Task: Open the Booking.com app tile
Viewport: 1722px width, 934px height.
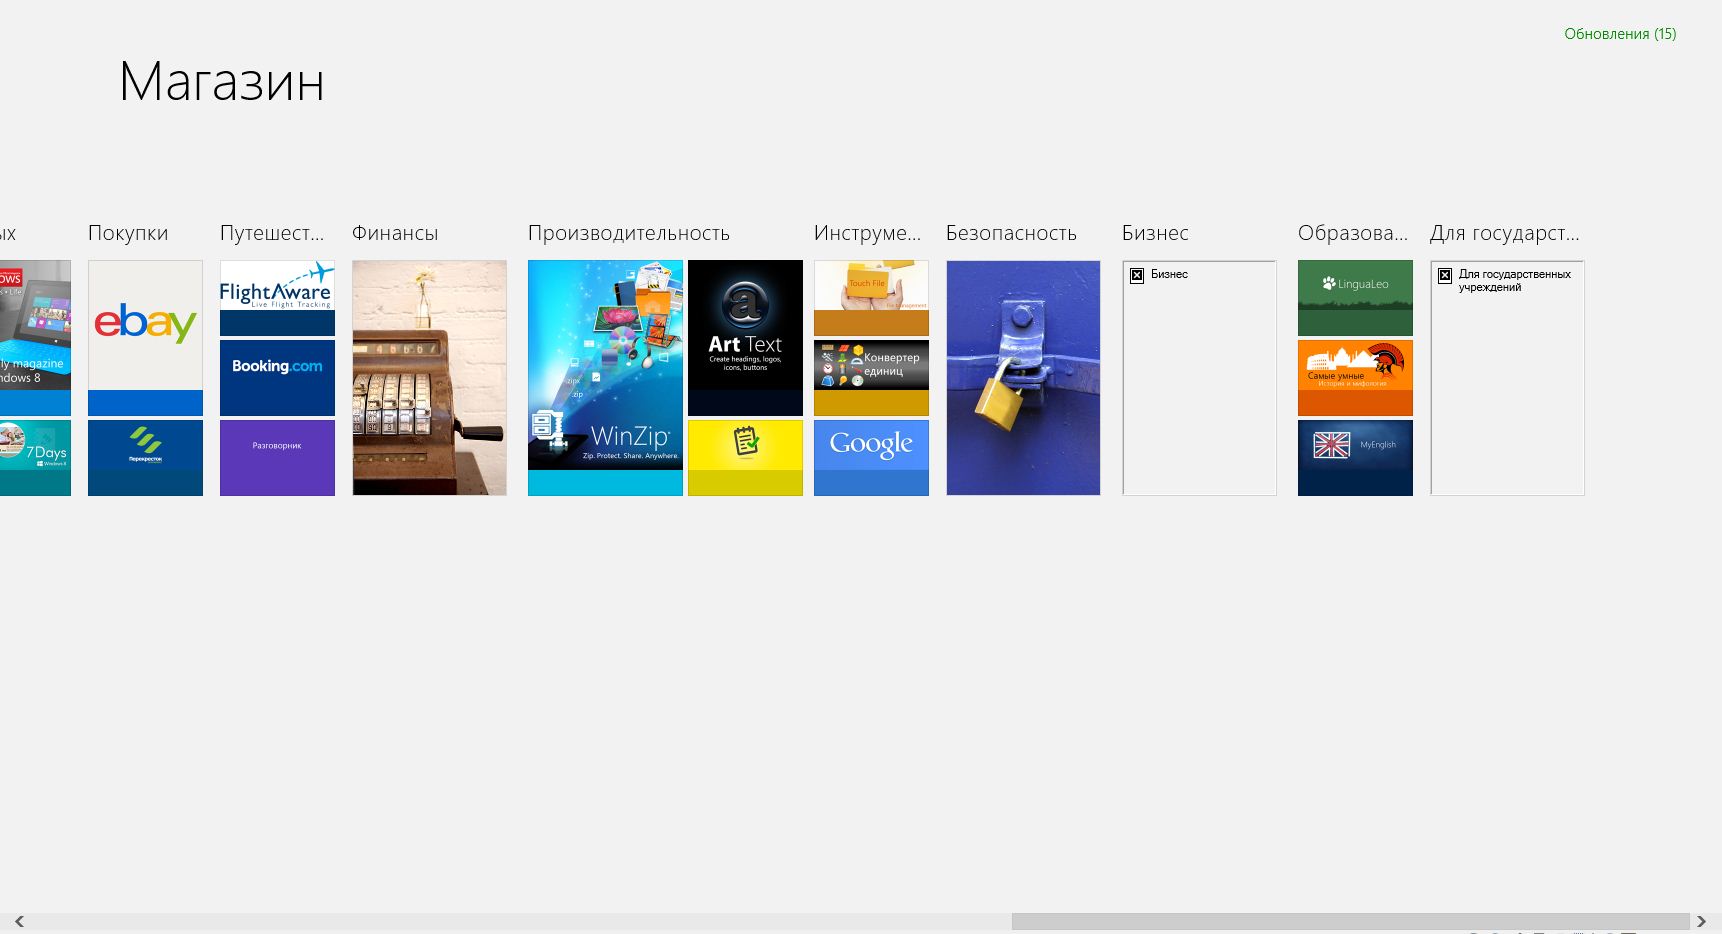Action: click(x=277, y=378)
